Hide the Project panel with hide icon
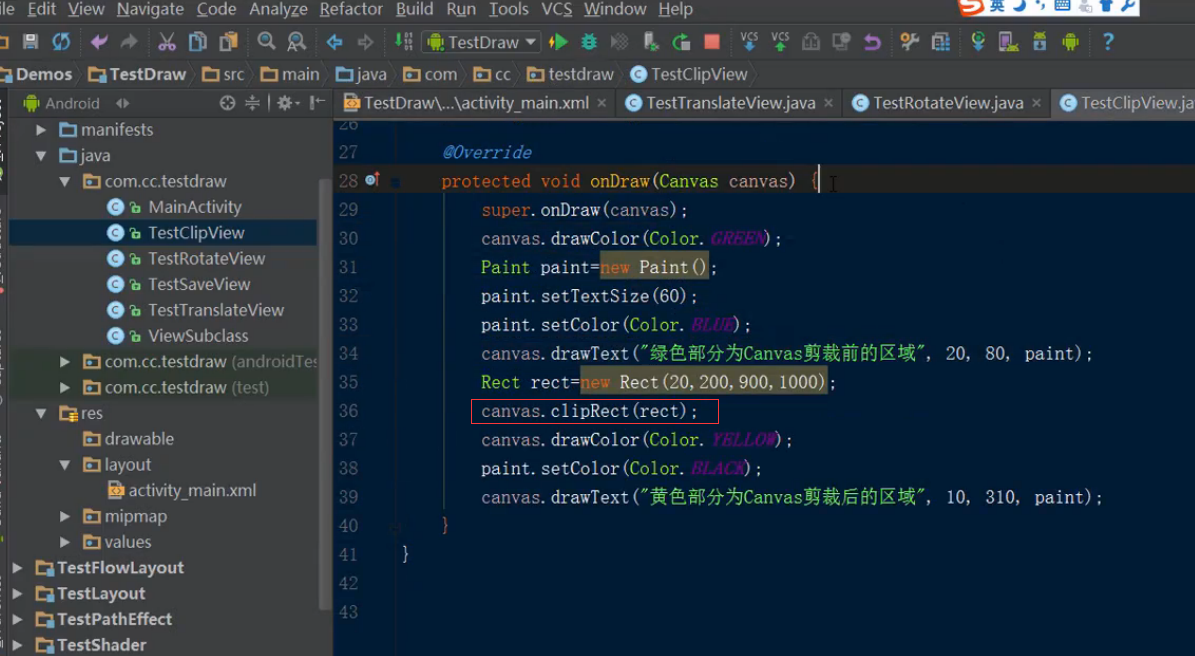This screenshot has width=1195, height=656. pyautogui.click(x=318, y=103)
